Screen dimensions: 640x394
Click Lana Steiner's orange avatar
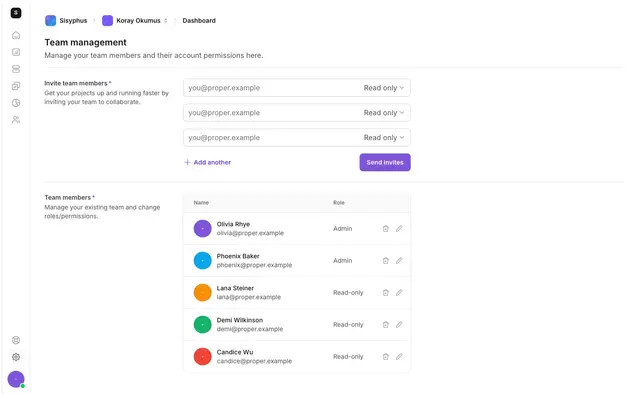(x=202, y=293)
